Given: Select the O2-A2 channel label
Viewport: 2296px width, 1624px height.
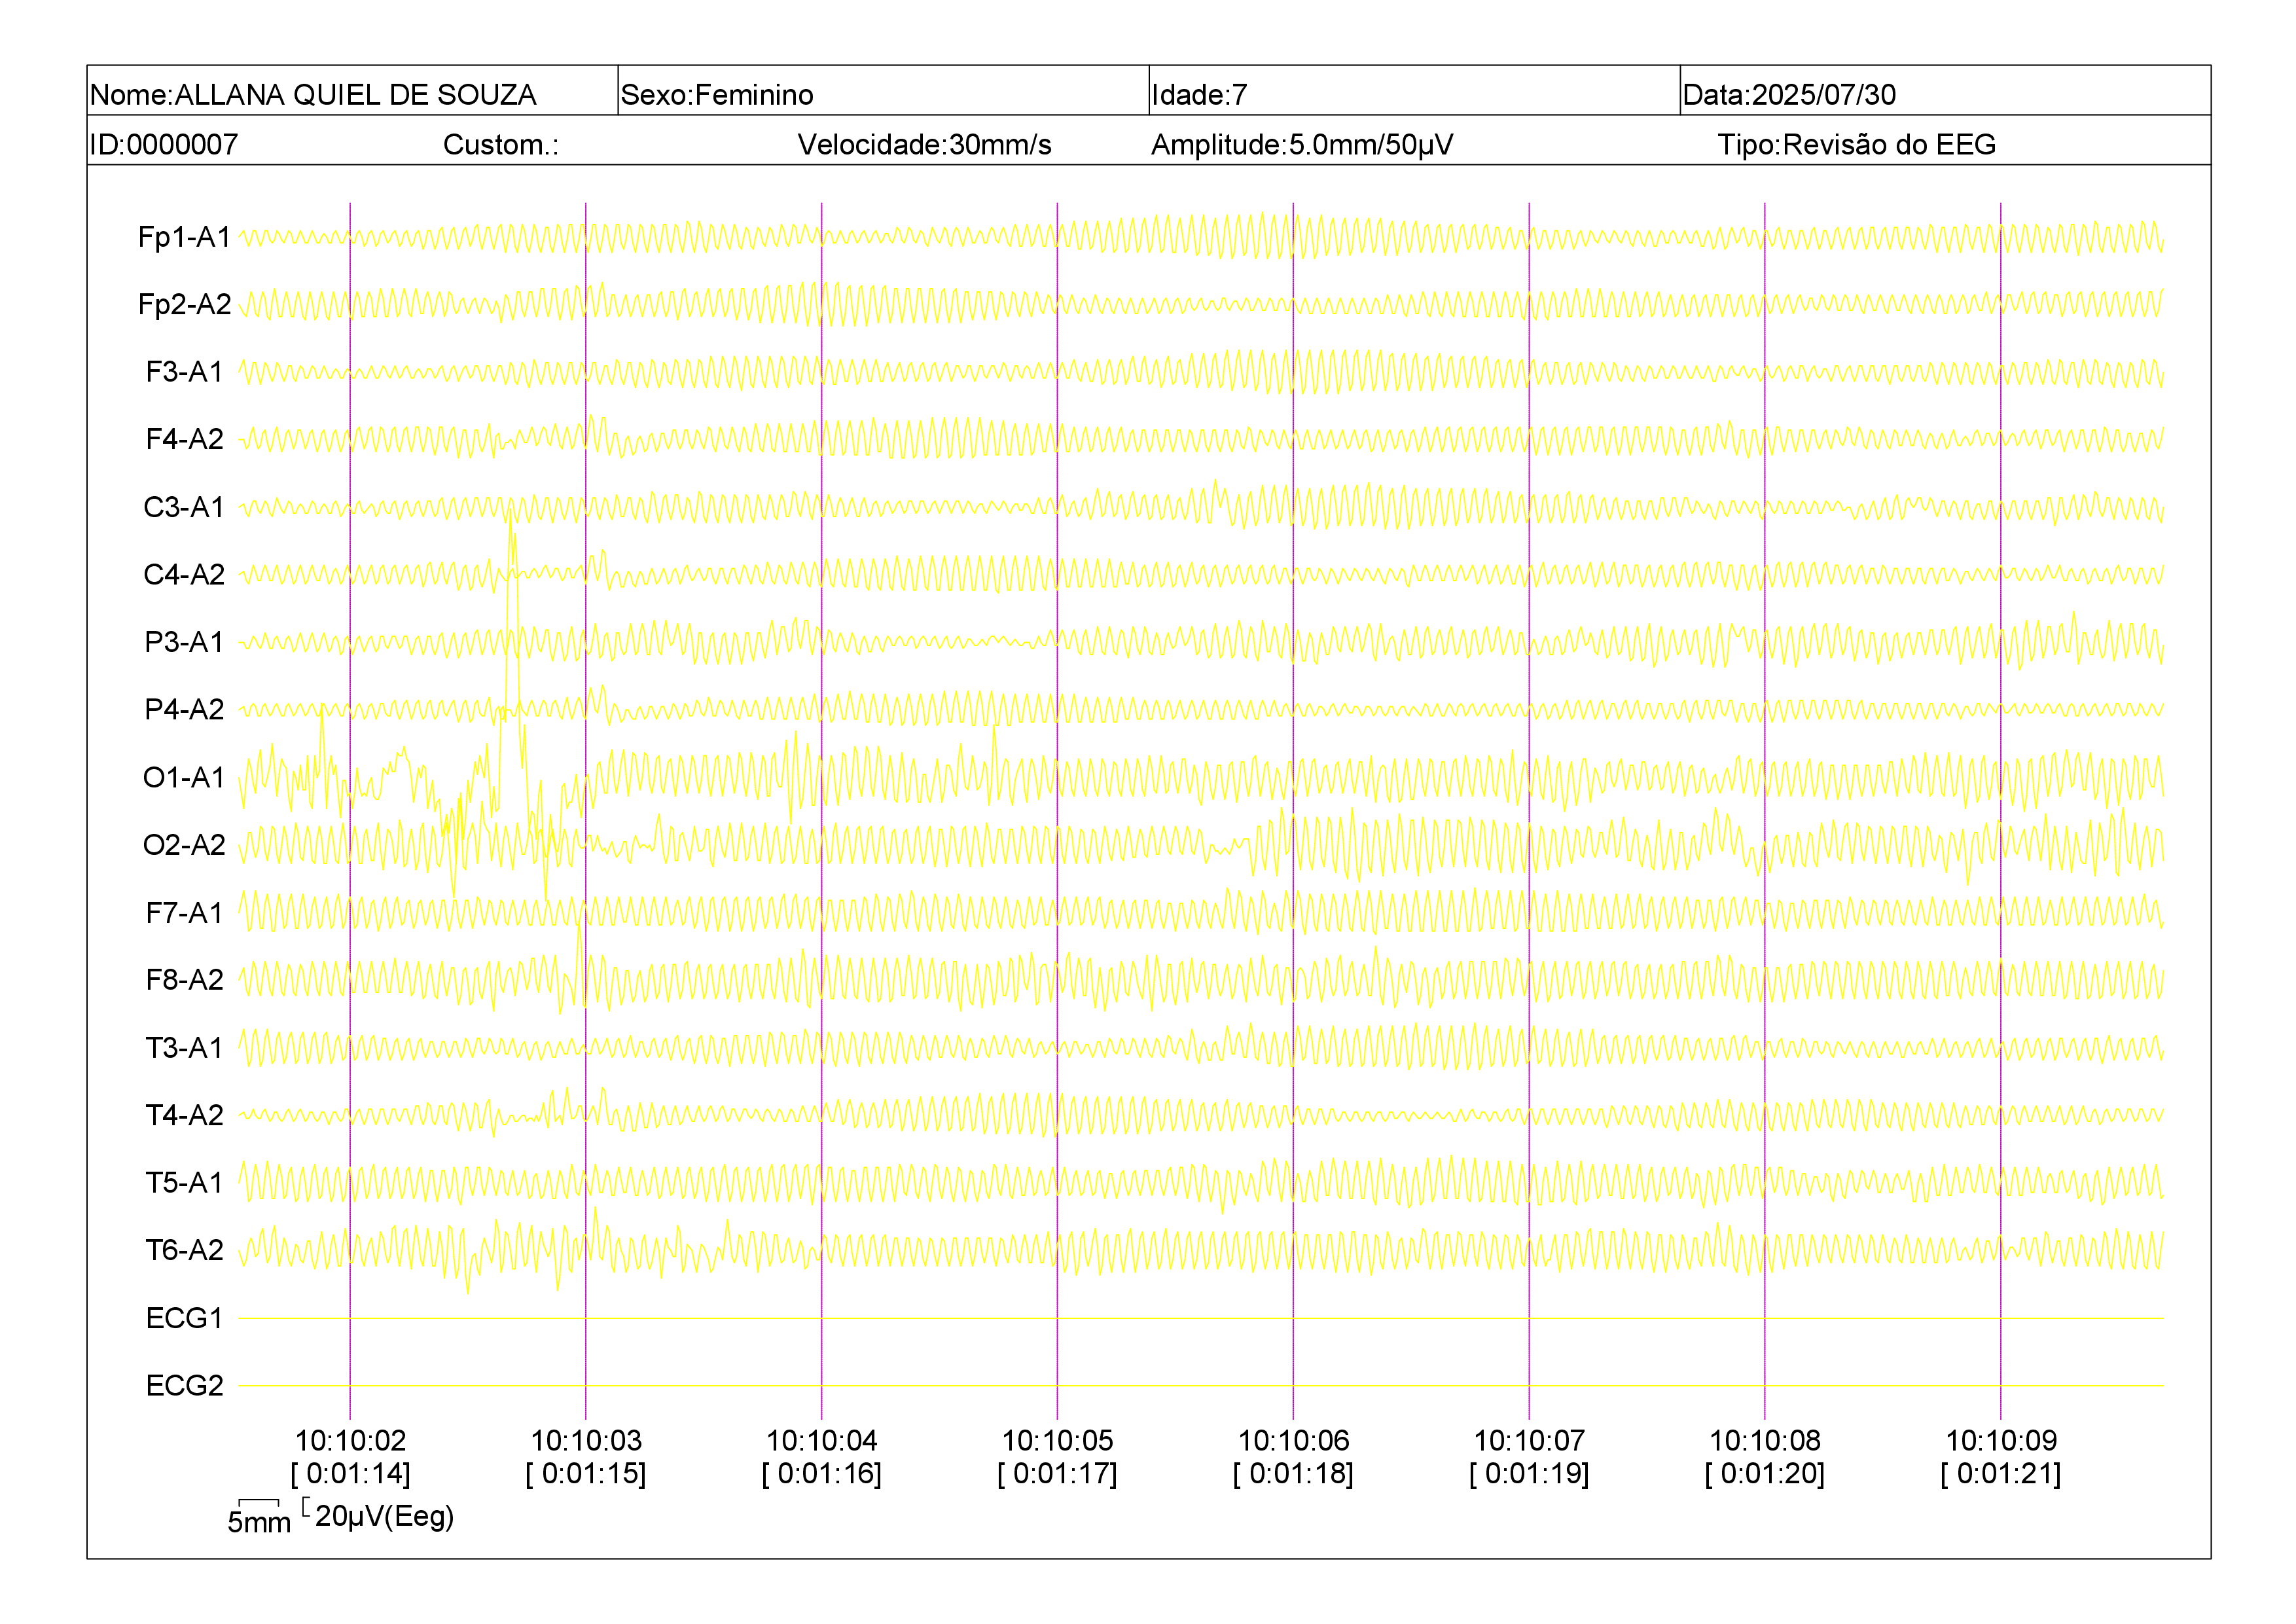Looking at the screenshot, I should 185,845.
